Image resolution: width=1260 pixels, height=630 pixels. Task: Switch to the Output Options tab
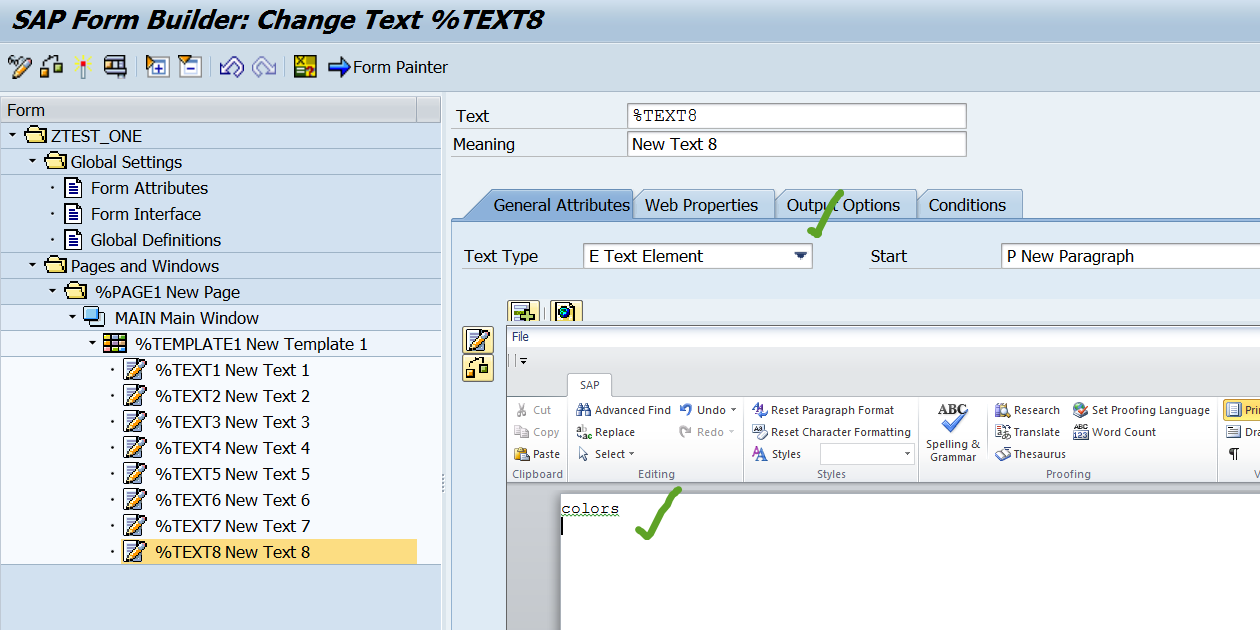point(843,205)
